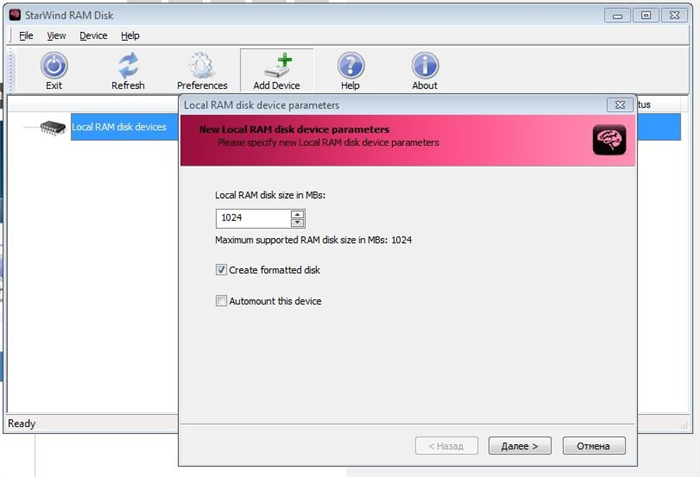Click the Local RAM disk size in MBs label
This screenshot has height=477, width=700.
270,195
